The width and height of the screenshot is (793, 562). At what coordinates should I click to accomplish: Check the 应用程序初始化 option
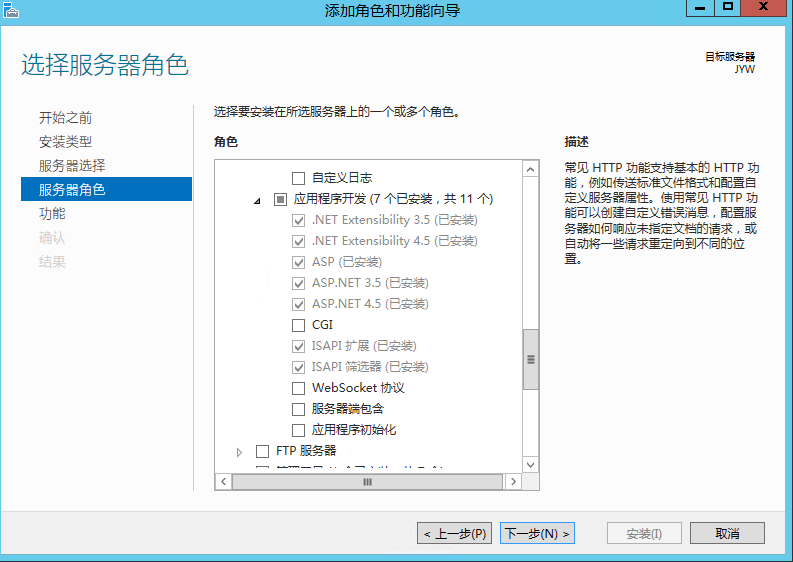click(298, 430)
